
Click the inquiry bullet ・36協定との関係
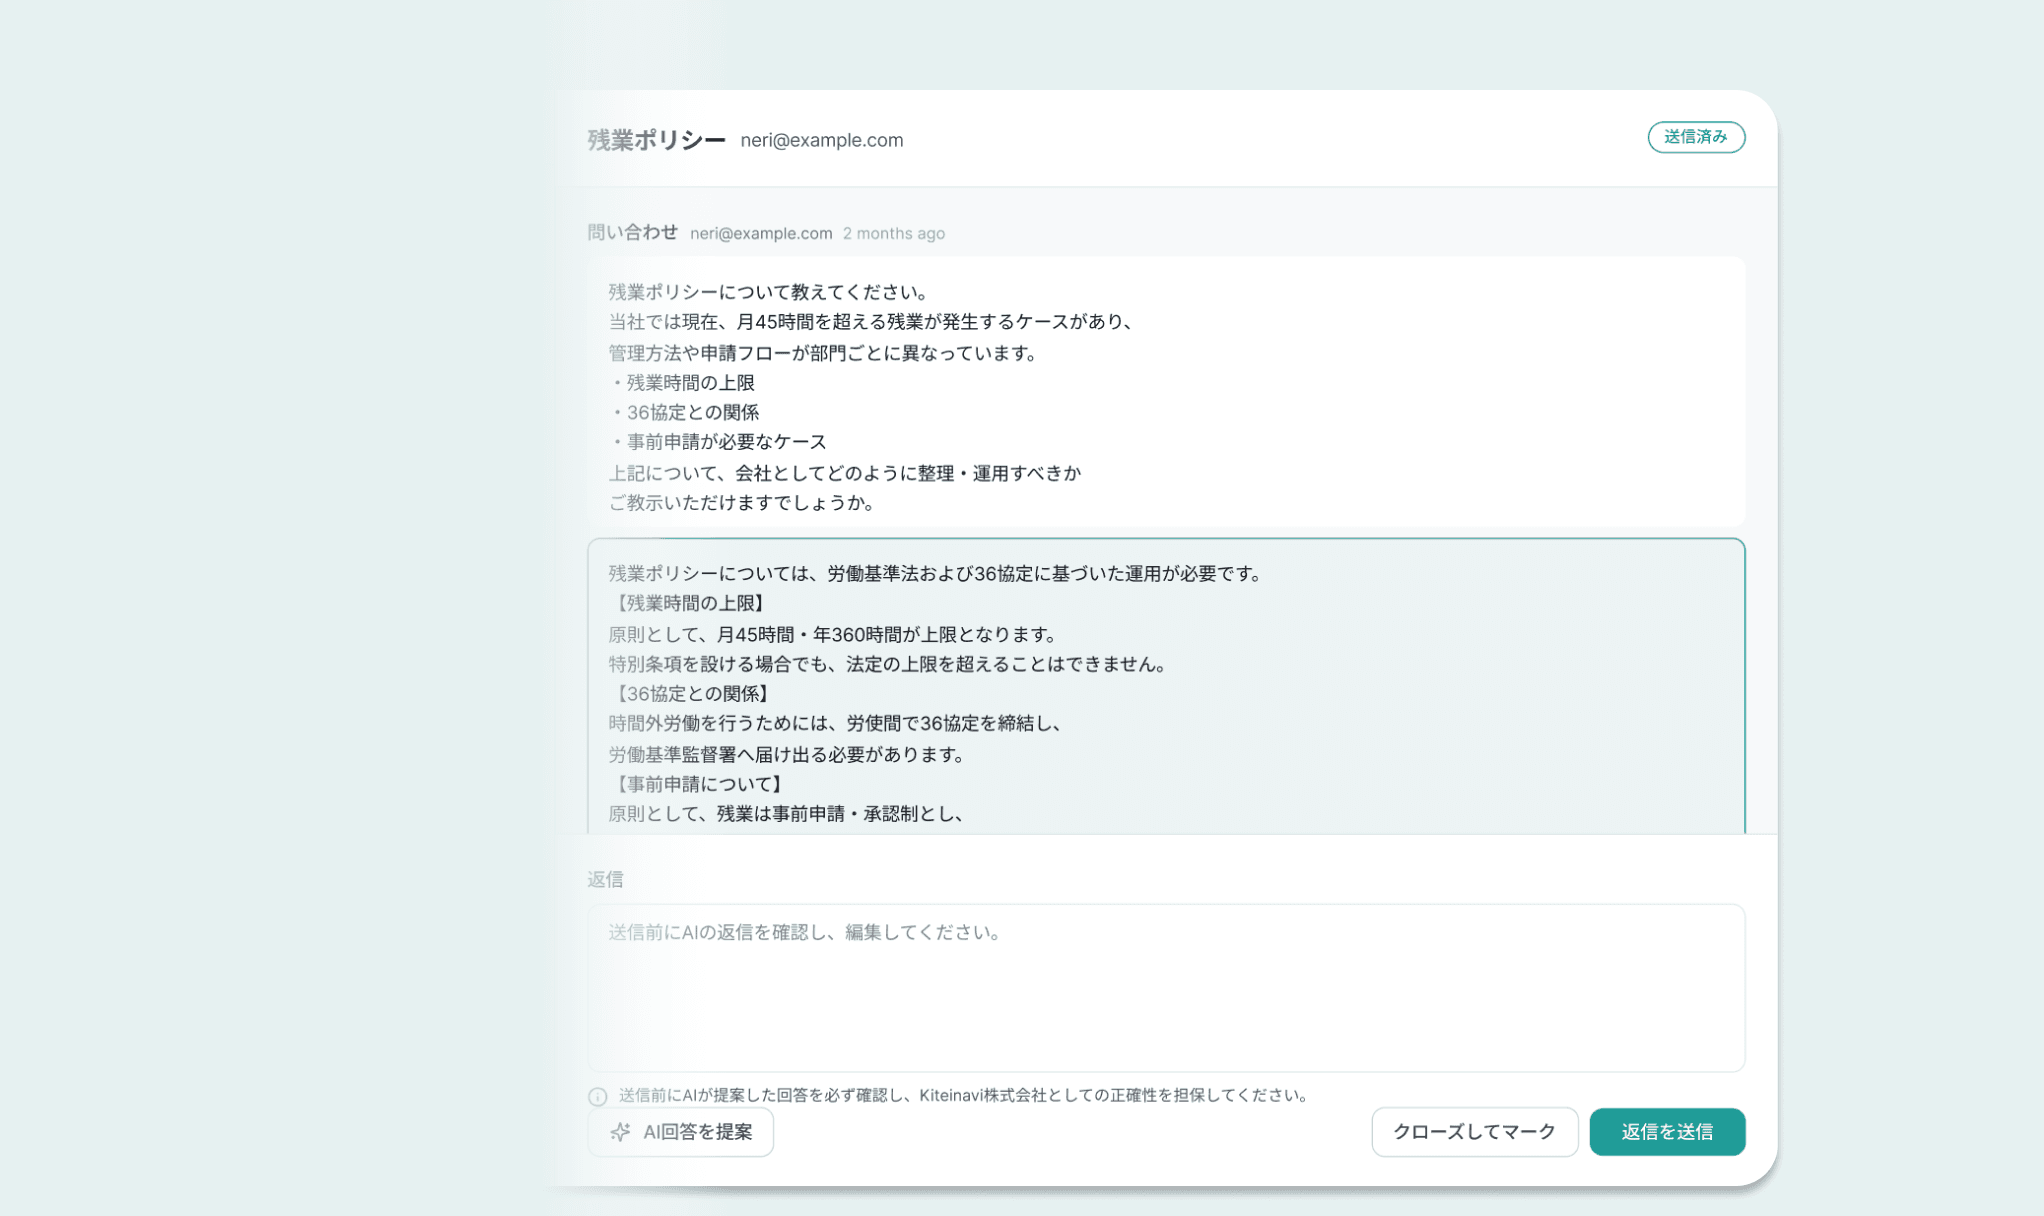coord(686,412)
